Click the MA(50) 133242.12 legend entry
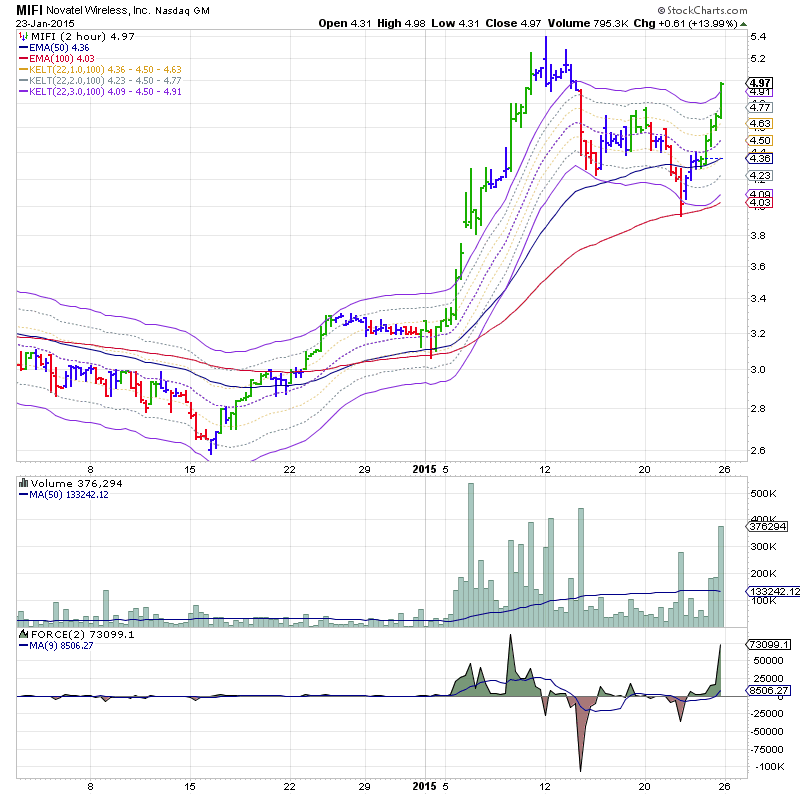Image resolution: width=800 pixels, height=795 pixels. [x=69, y=494]
